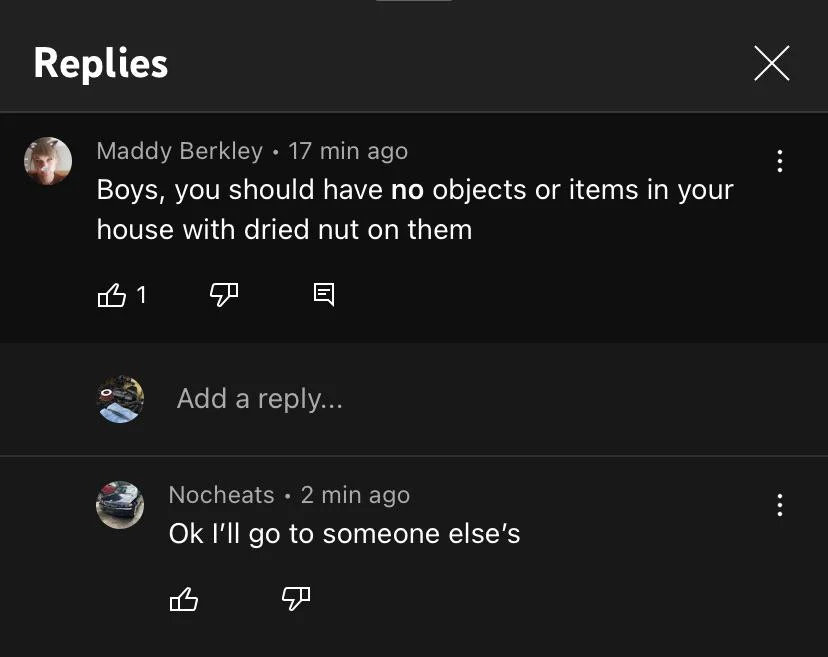This screenshot has height=657, width=828.
Task: Close the Replies panel
Action: [x=771, y=63]
